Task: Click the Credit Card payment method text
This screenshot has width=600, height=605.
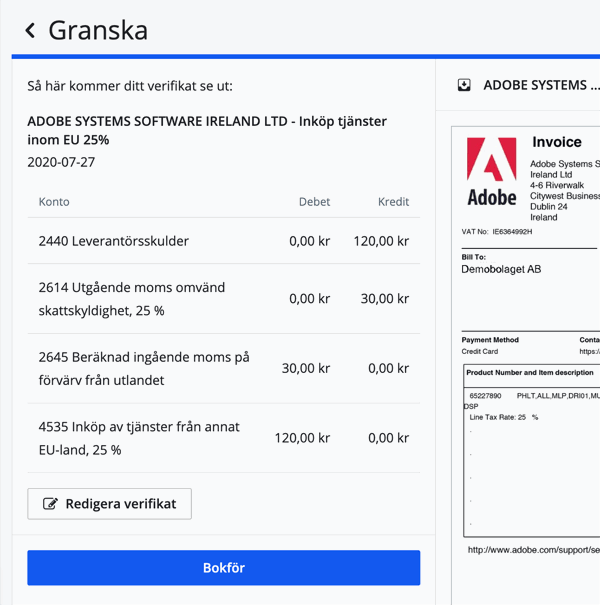Action: 480,351
